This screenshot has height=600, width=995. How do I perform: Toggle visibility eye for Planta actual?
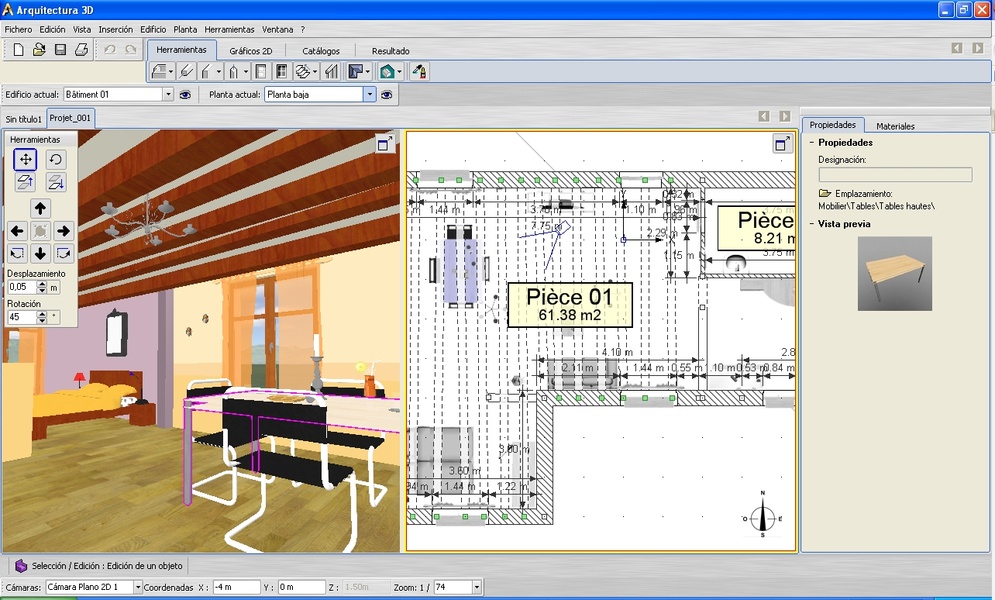386,94
